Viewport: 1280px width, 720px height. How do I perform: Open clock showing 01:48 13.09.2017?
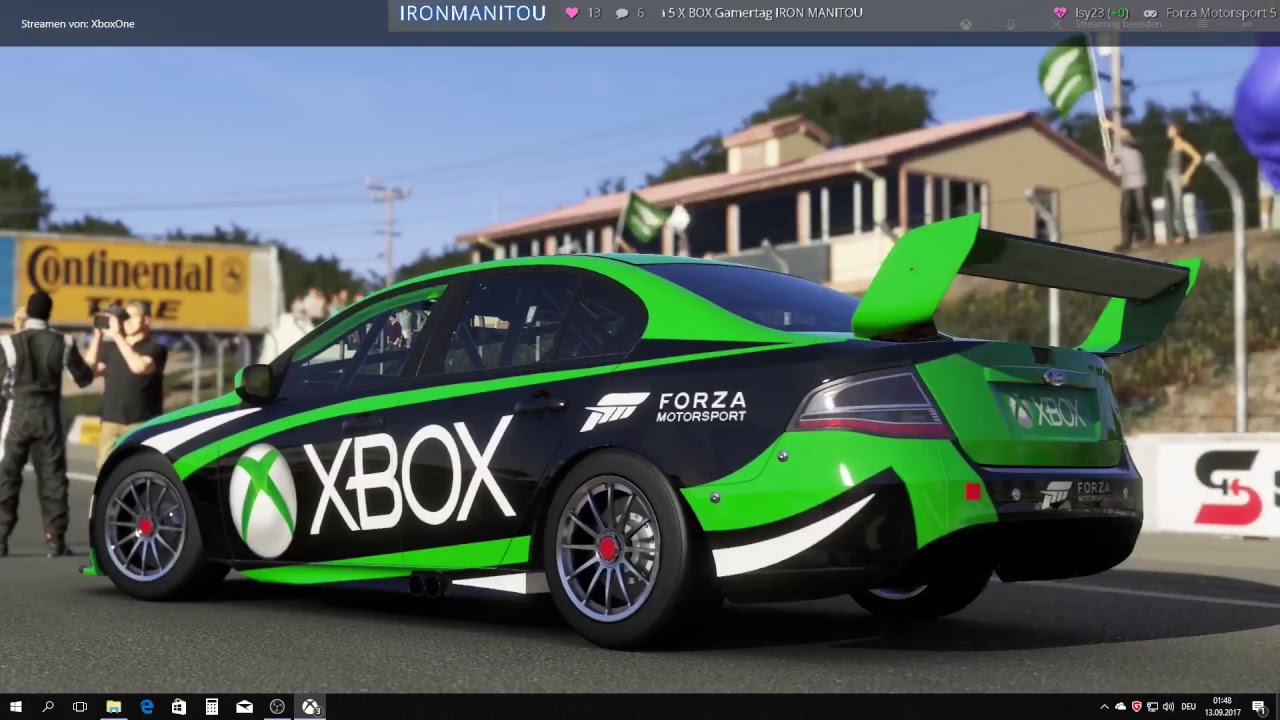[1222, 707]
